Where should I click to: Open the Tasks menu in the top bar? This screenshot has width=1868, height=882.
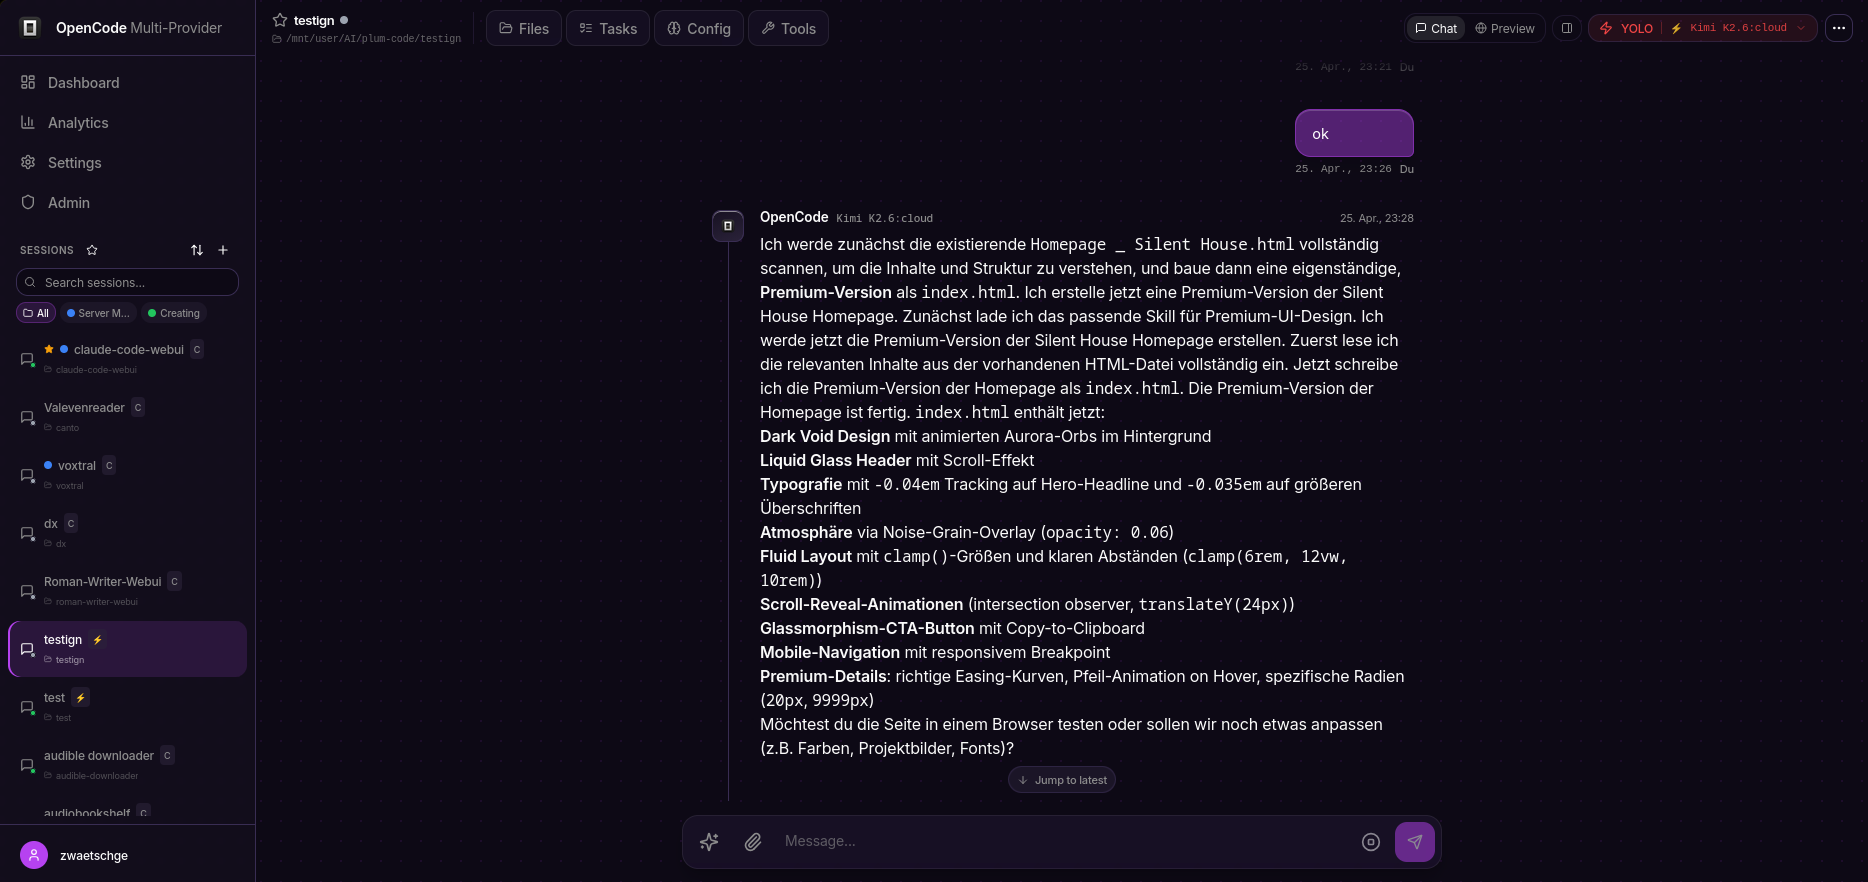pos(608,28)
